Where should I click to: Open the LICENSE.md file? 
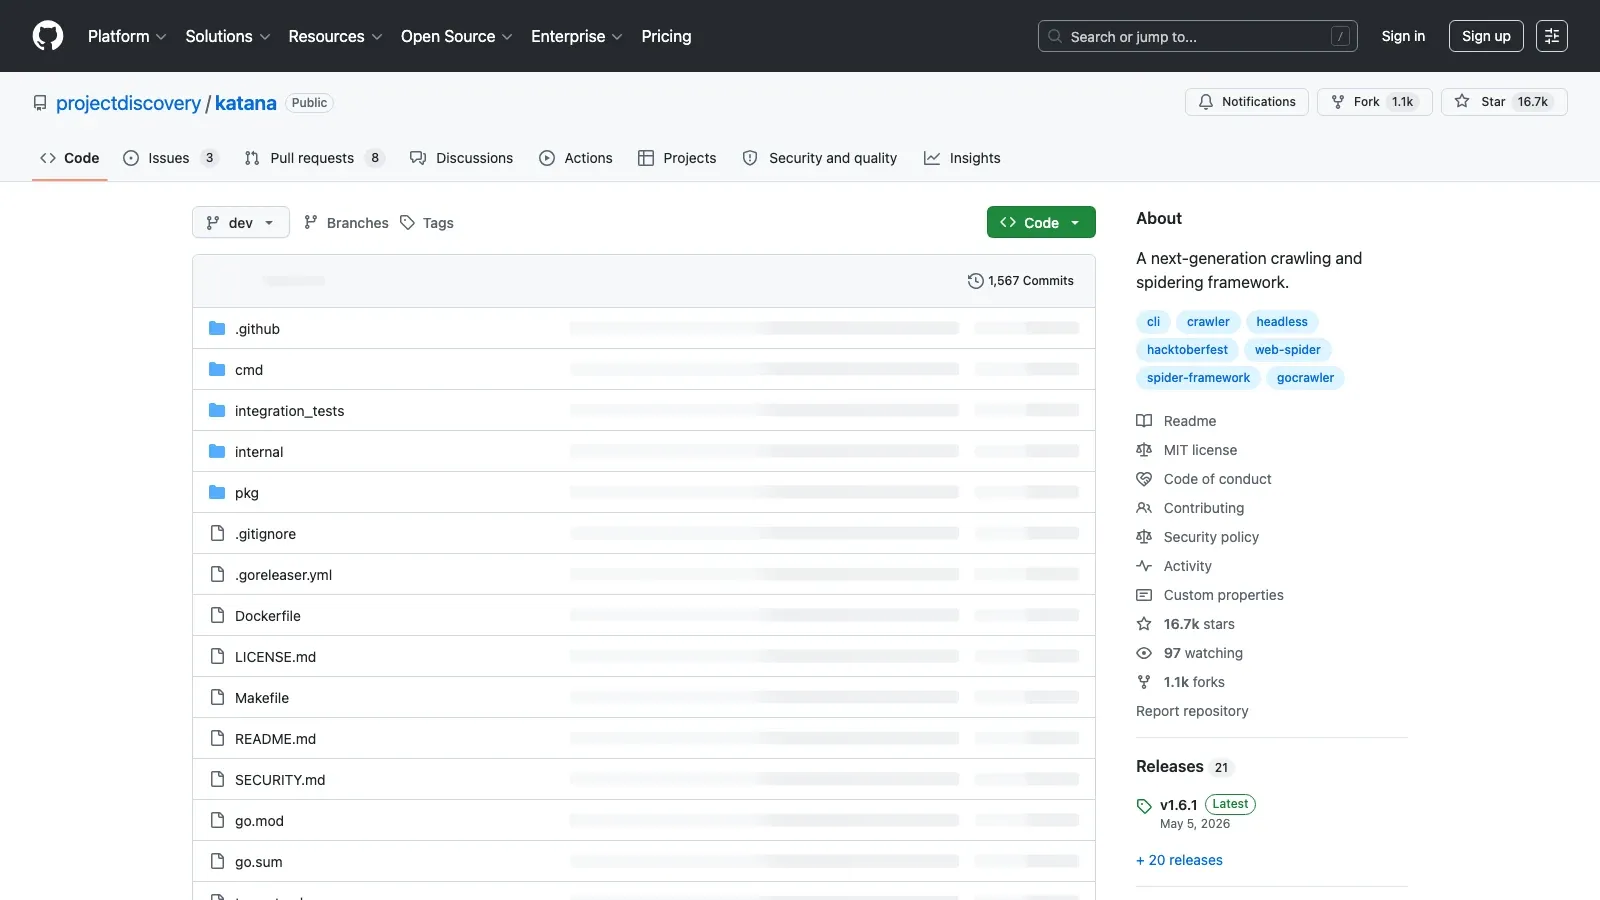(275, 657)
